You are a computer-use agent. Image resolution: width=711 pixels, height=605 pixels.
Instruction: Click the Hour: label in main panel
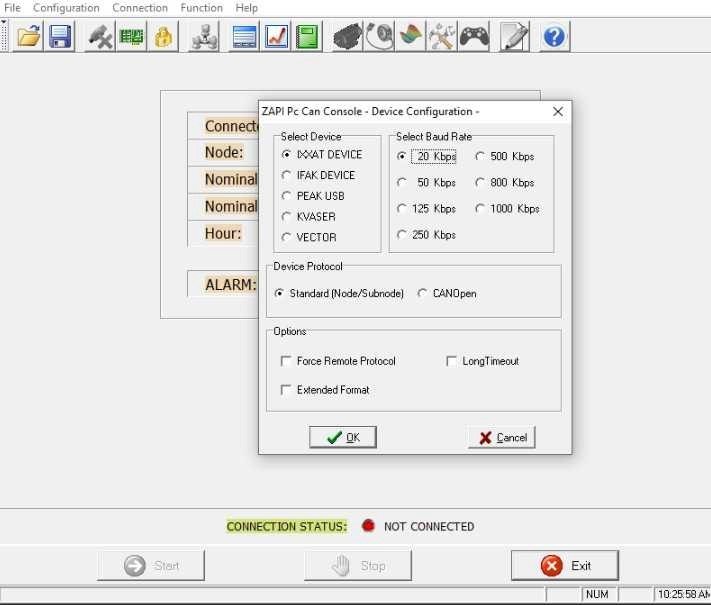click(223, 233)
